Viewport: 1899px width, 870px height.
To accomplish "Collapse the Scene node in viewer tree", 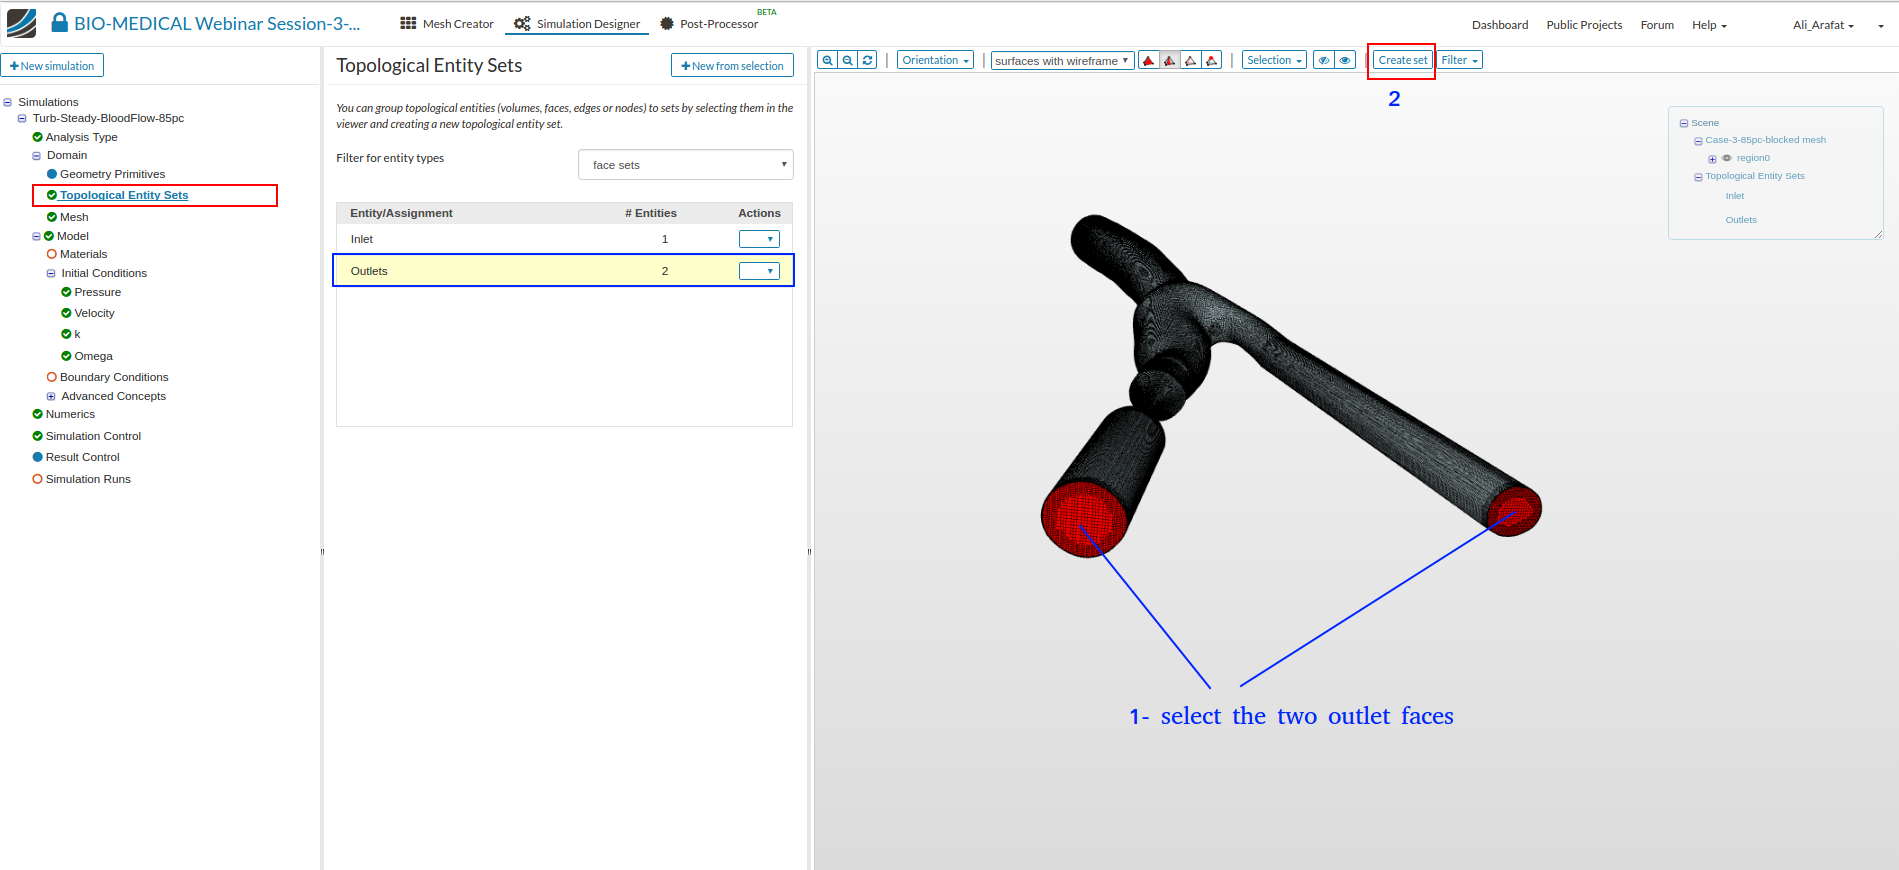I will coord(1684,124).
